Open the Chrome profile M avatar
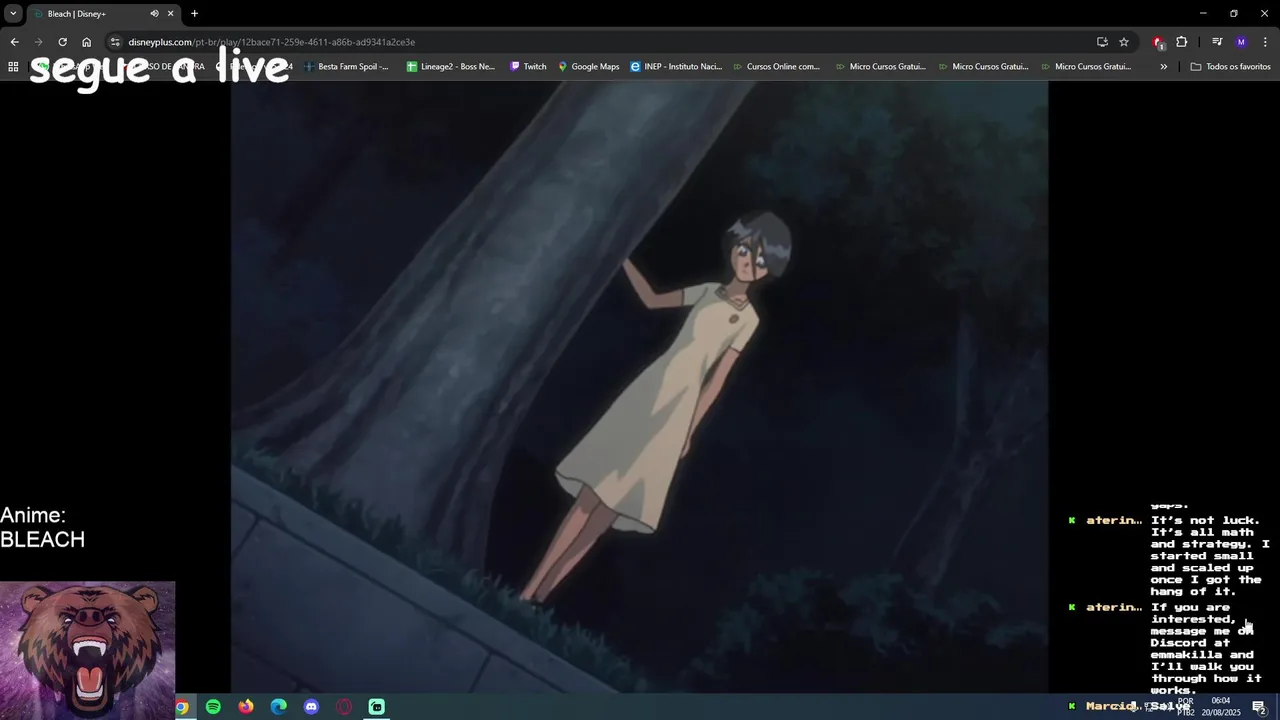1280x720 pixels. 1241,42
